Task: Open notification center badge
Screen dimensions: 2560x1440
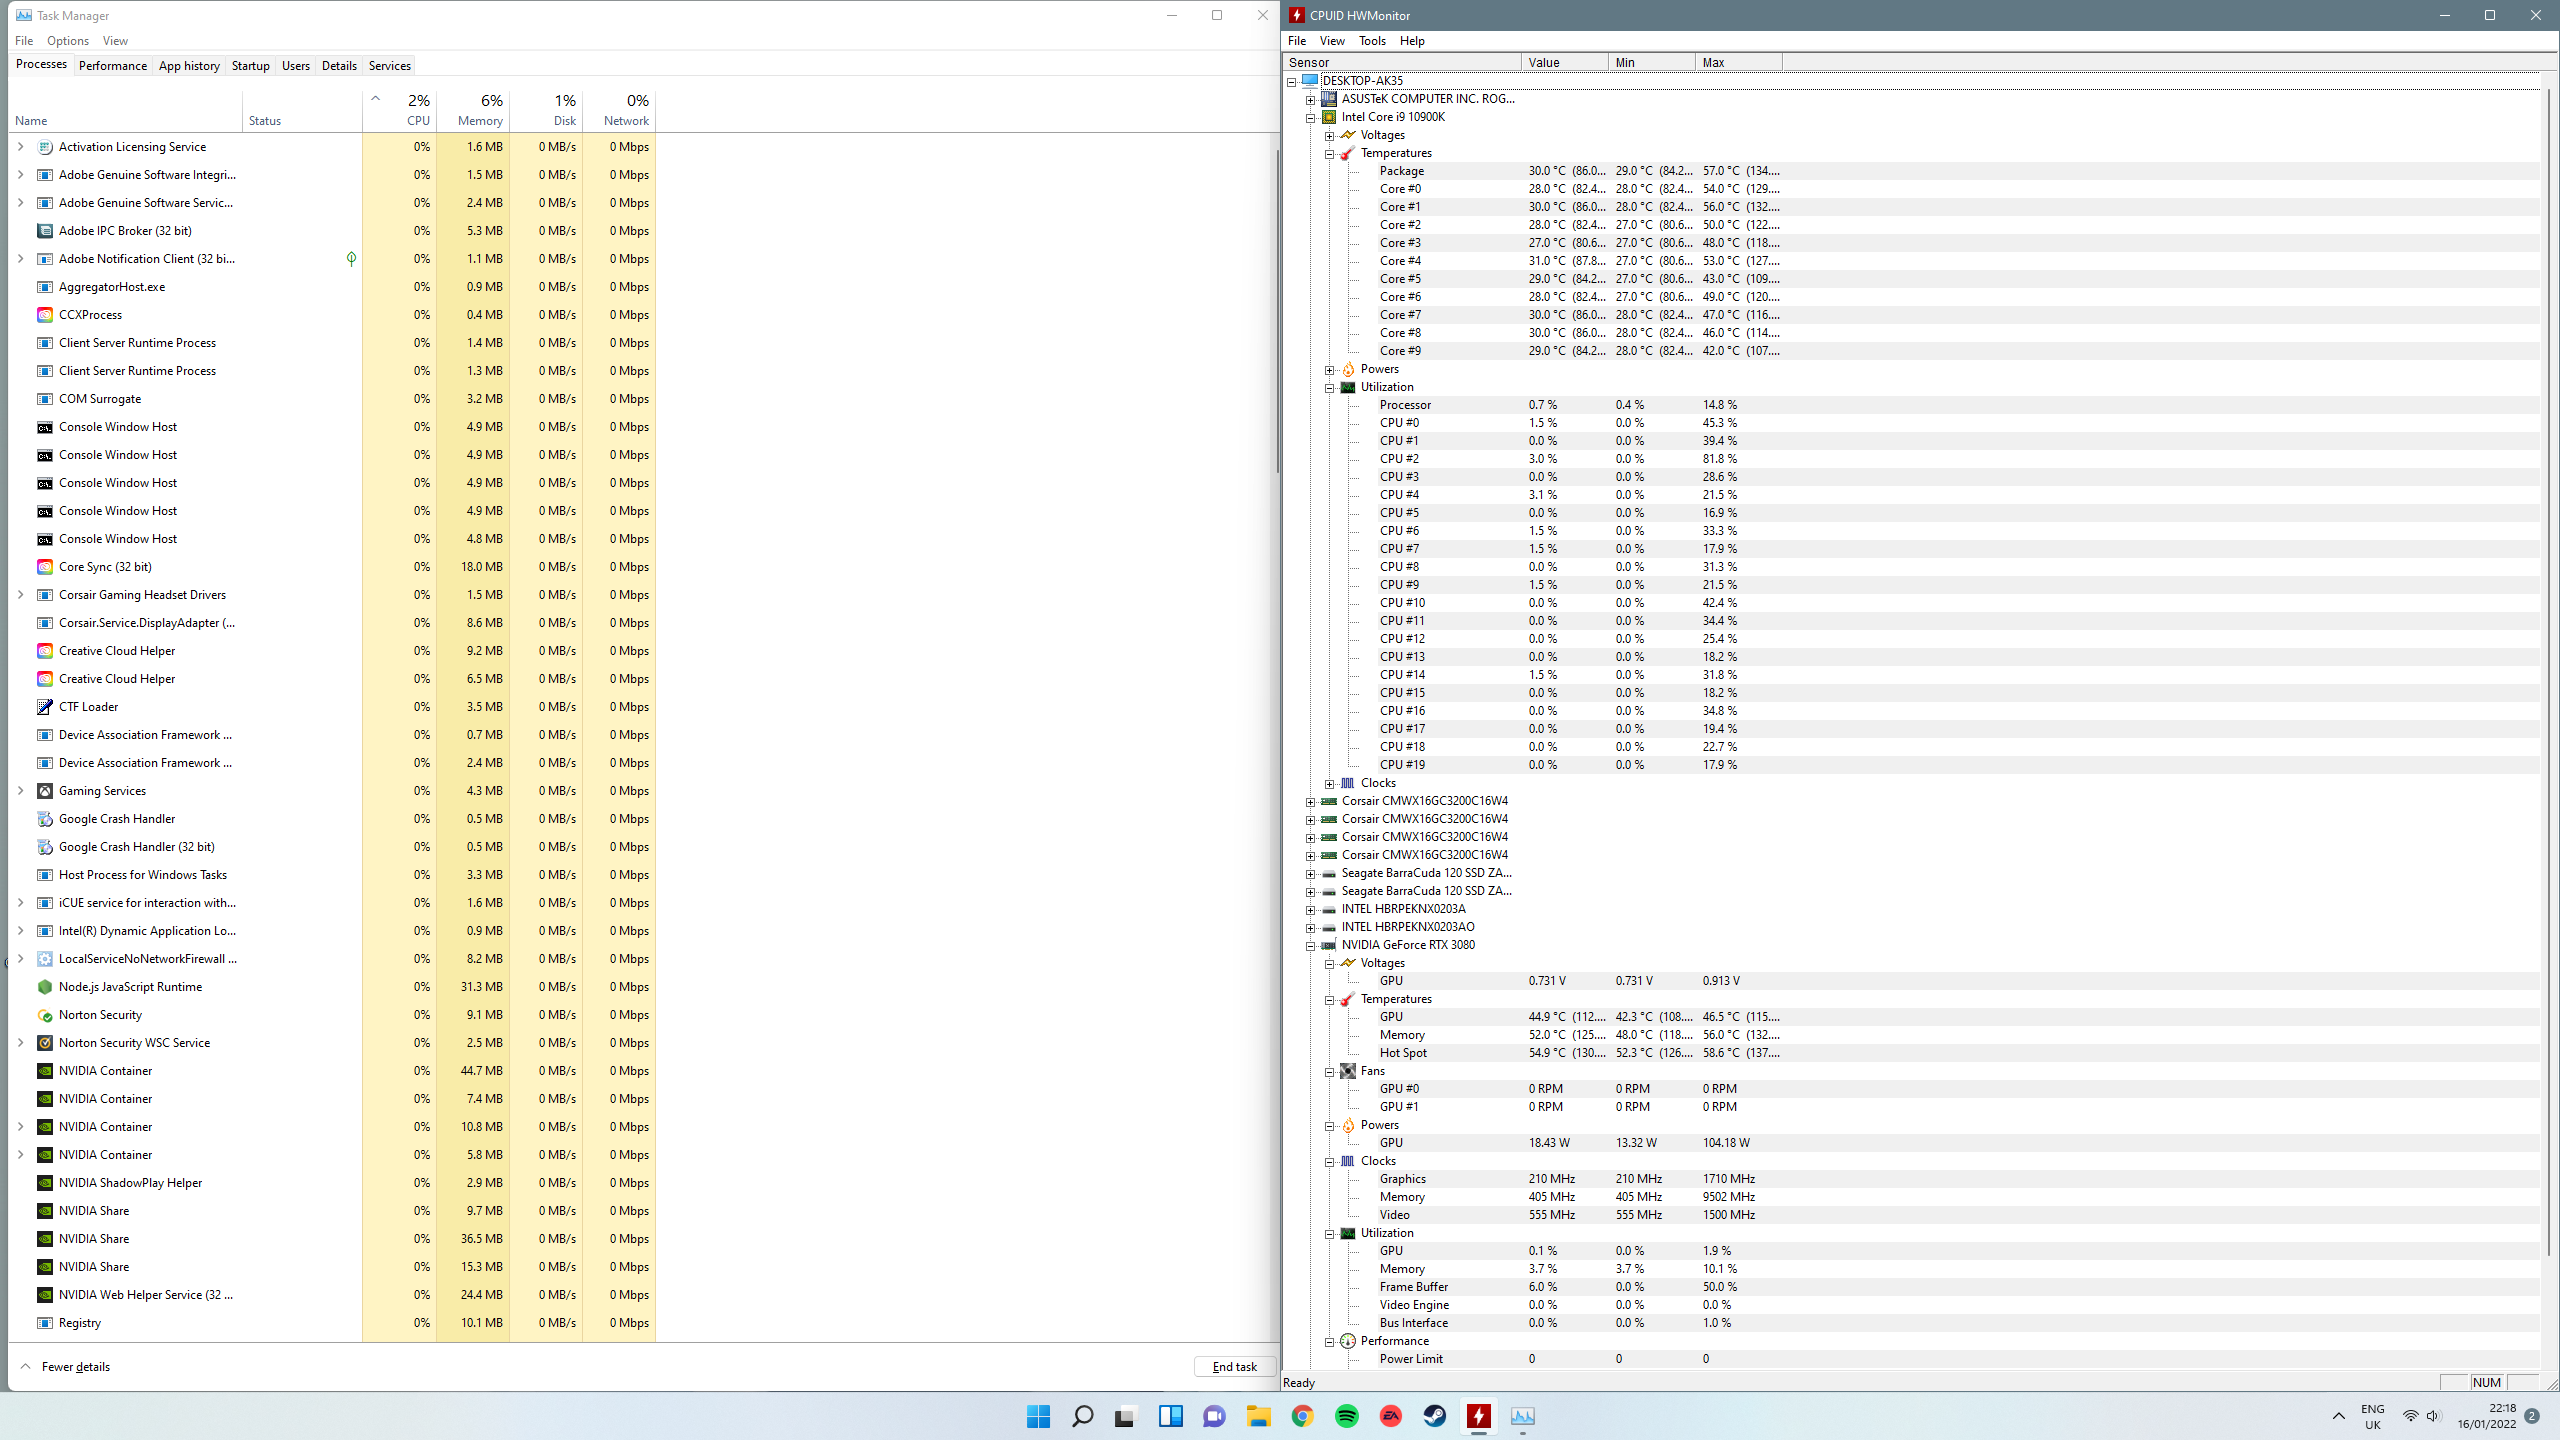Action: pyautogui.click(x=2532, y=1416)
